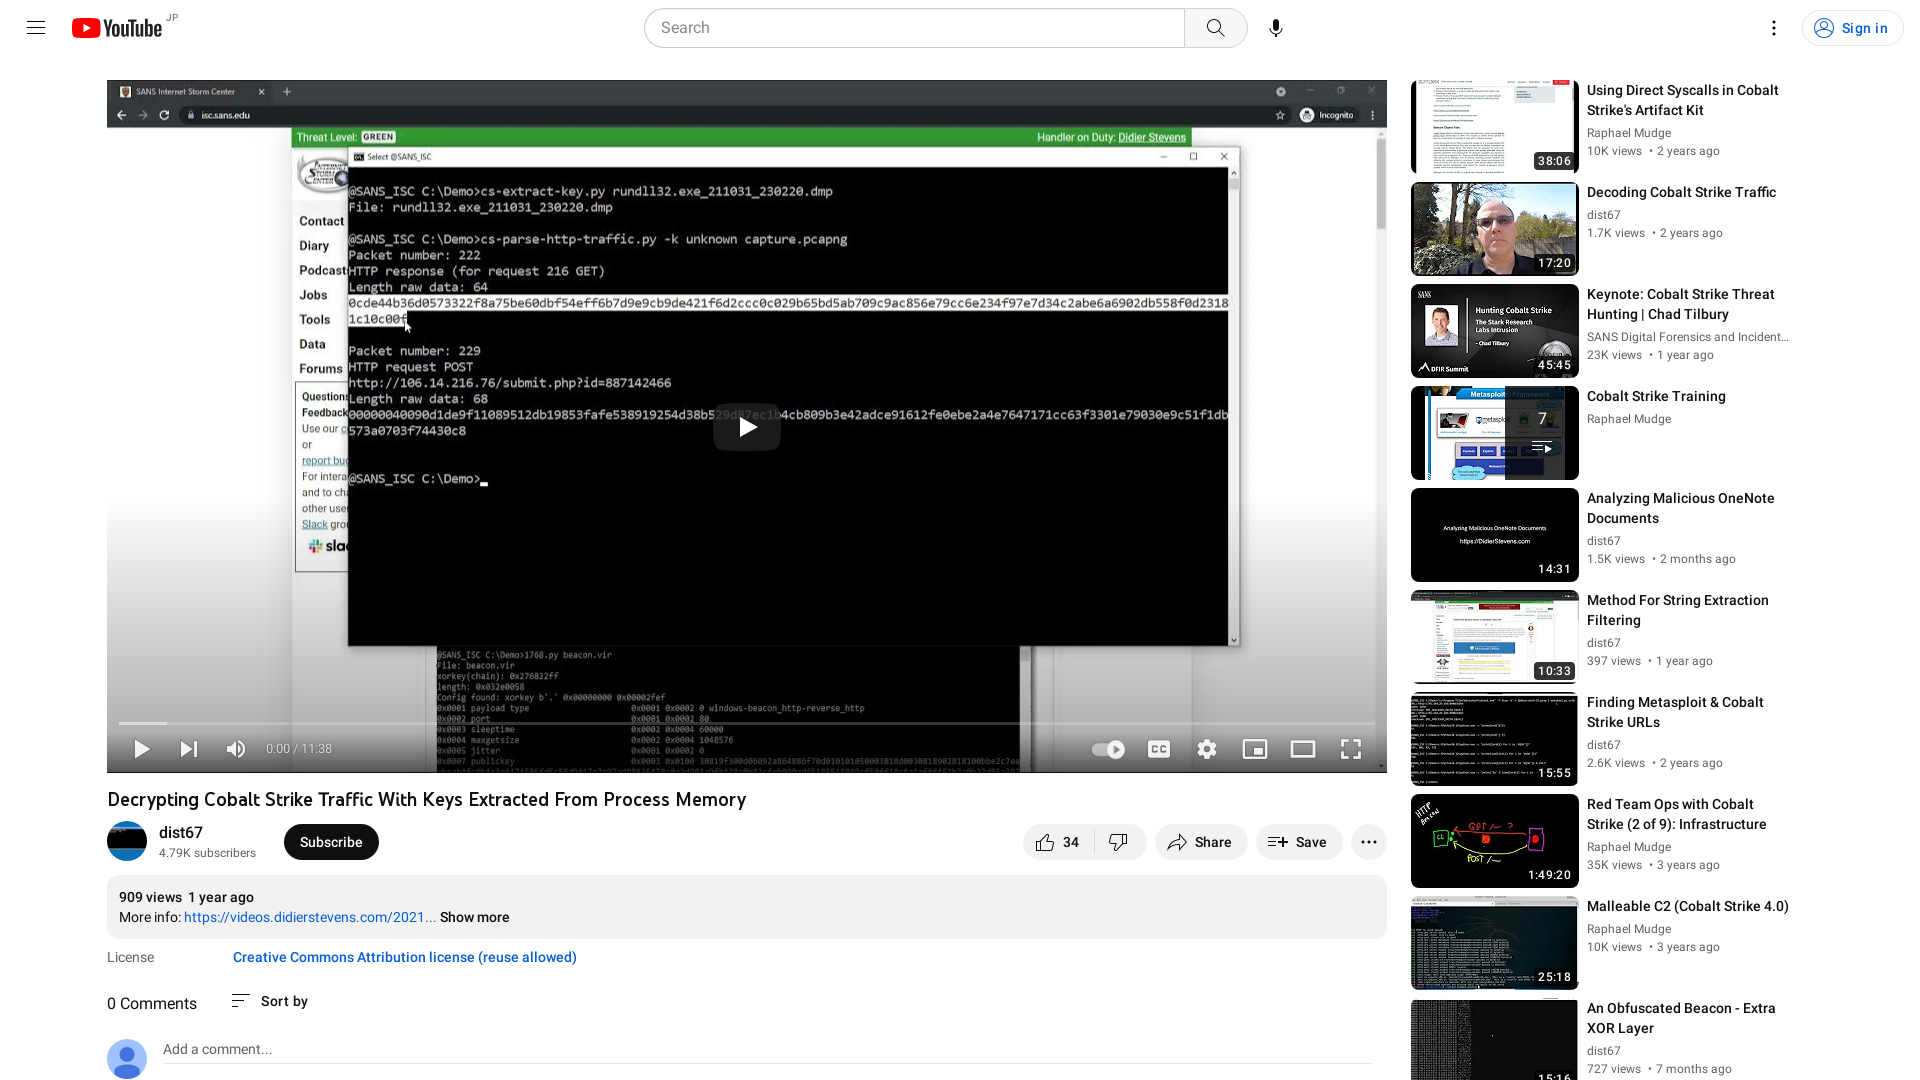
Task: Skip to next video icon
Action: (189, 749)
